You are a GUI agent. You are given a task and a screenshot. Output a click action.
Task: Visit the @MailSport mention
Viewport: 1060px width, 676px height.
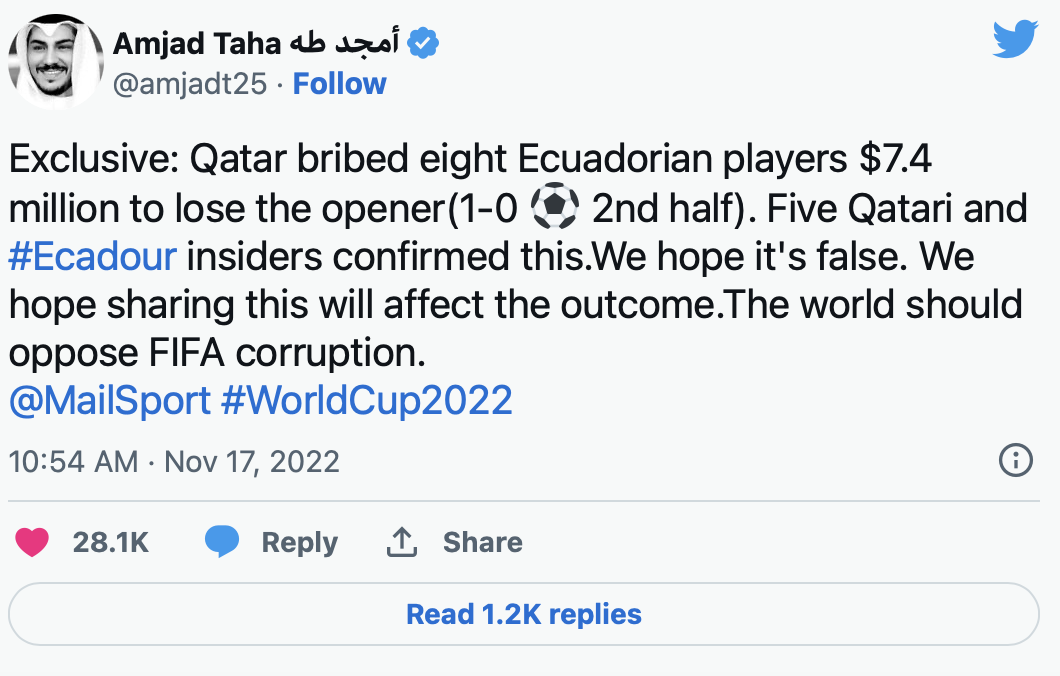point(109,401)
